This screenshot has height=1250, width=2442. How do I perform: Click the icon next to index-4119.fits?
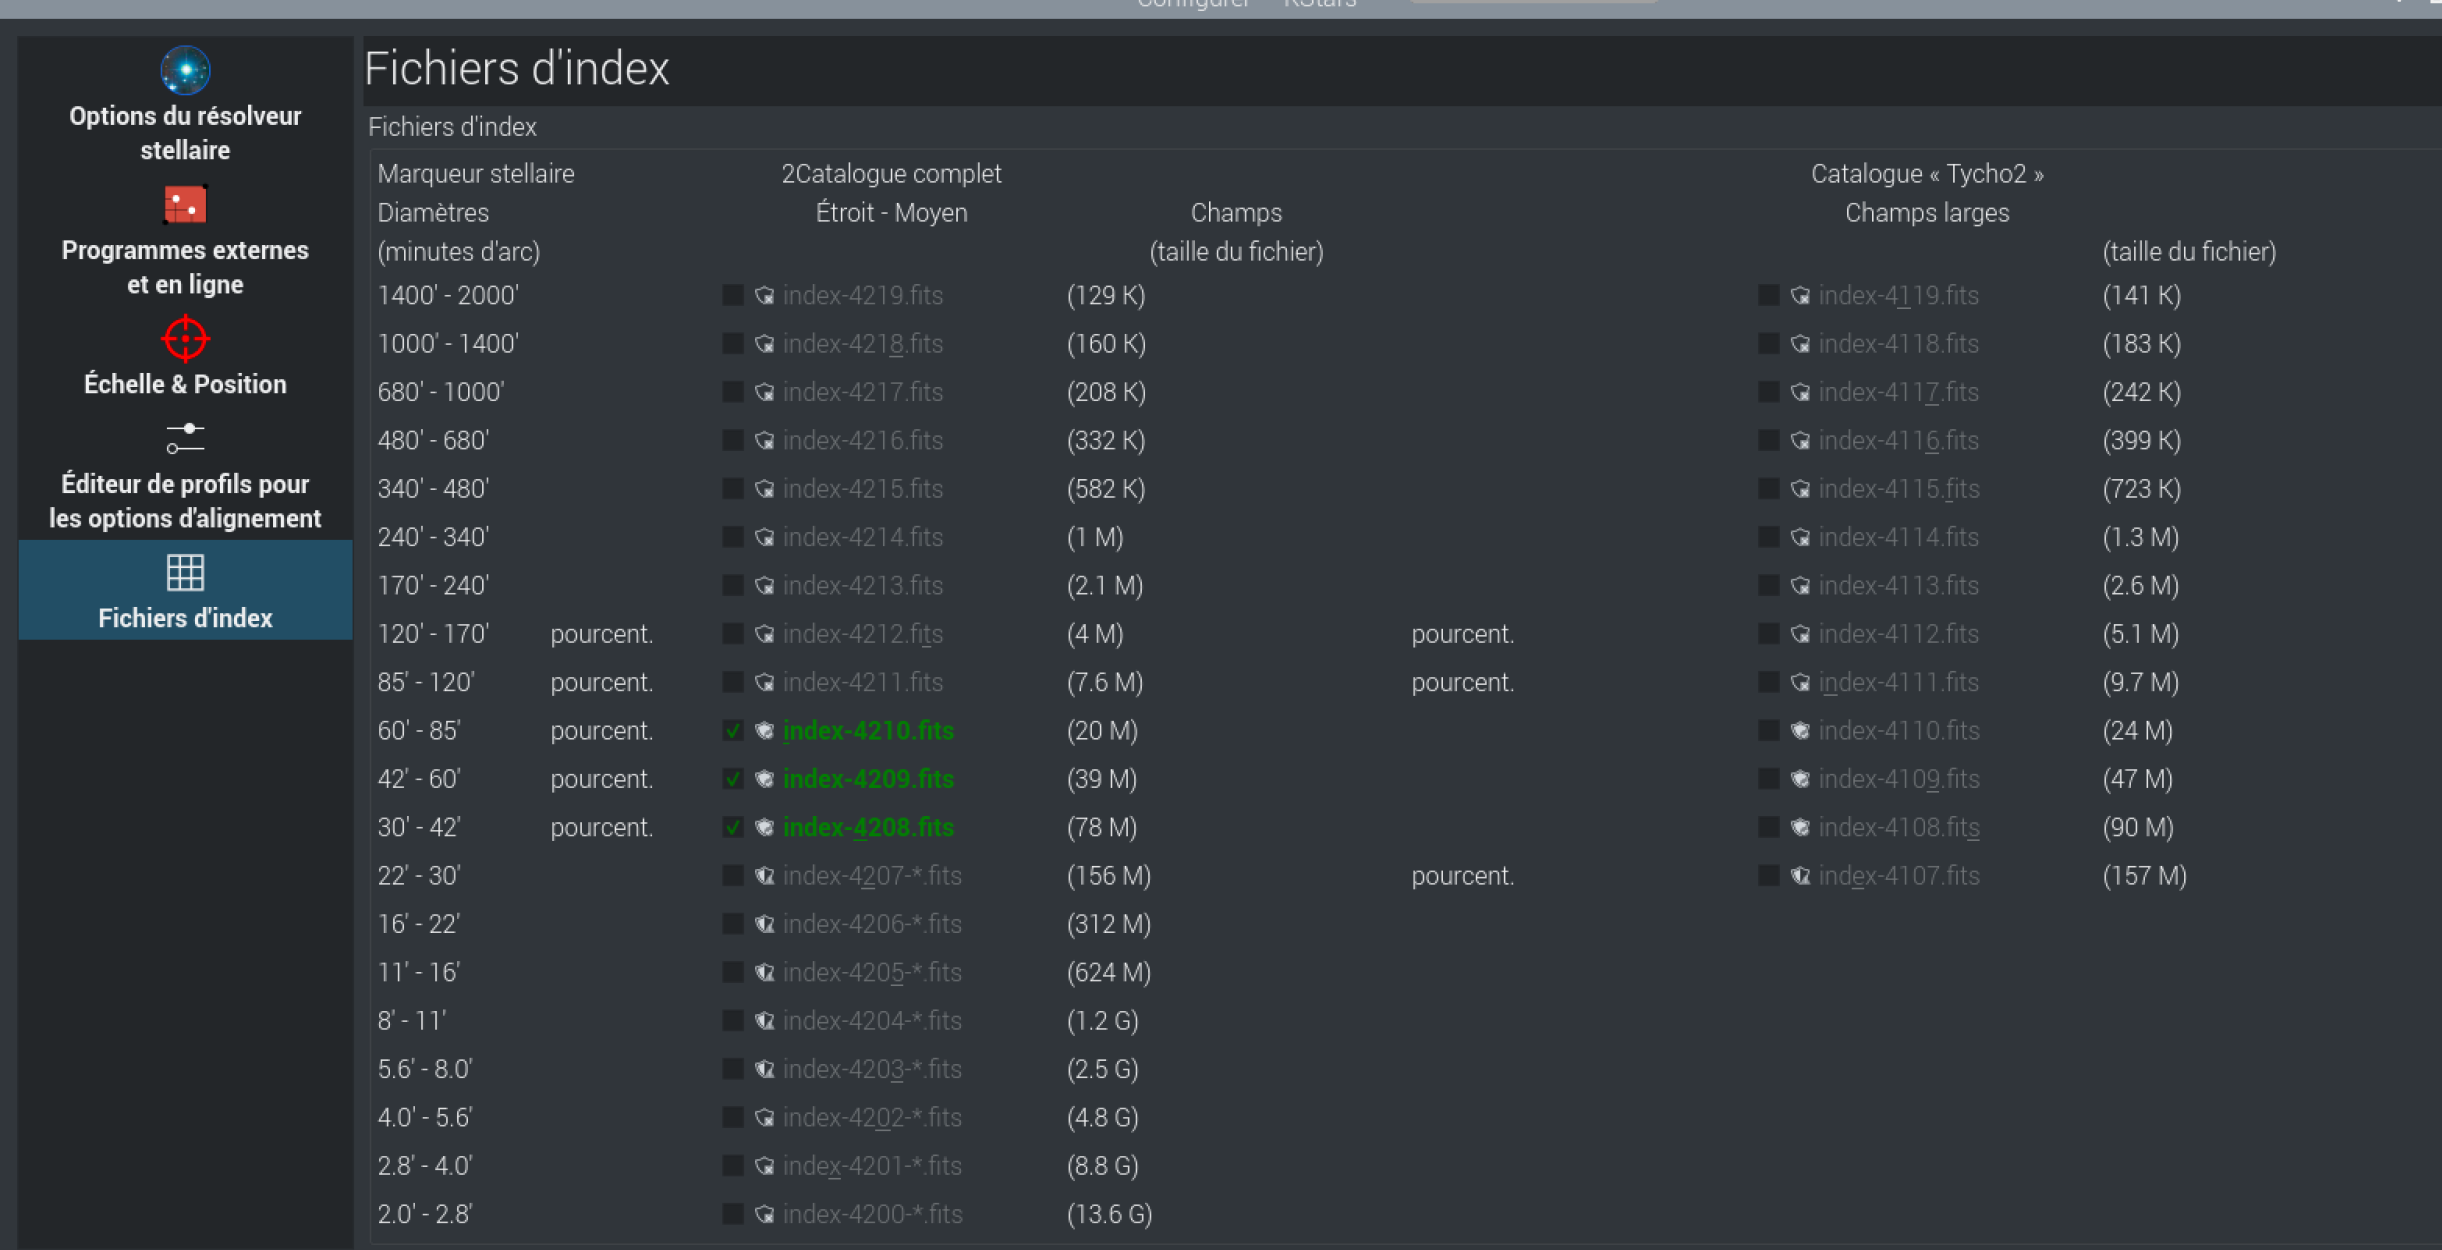tap(1800, 296)
